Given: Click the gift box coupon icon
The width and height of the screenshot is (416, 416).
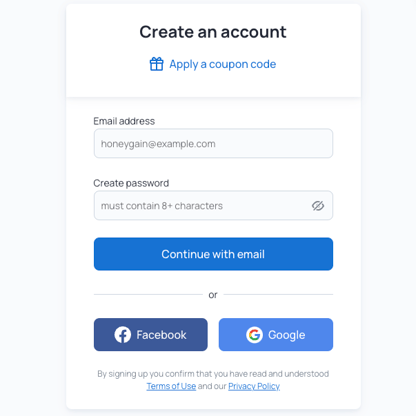Looking at the screenshot, I should 156,64.
